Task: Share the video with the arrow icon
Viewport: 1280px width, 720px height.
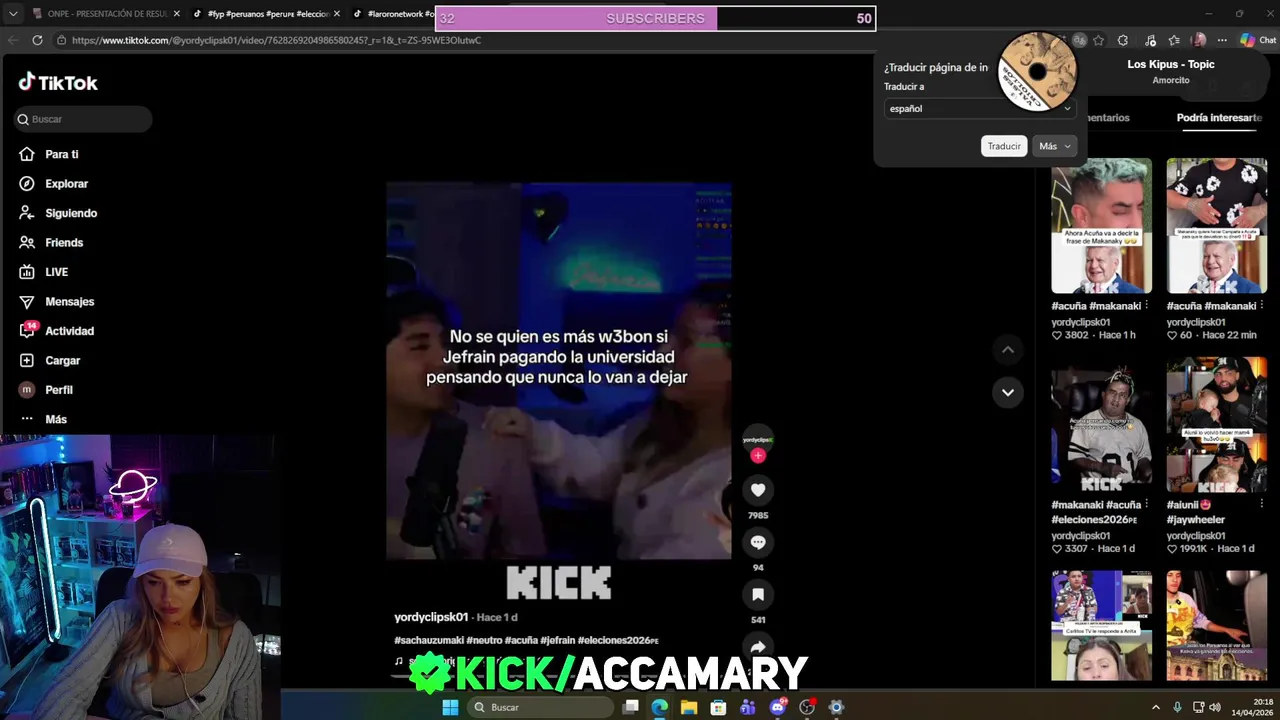Action: [x=758, y=646]
